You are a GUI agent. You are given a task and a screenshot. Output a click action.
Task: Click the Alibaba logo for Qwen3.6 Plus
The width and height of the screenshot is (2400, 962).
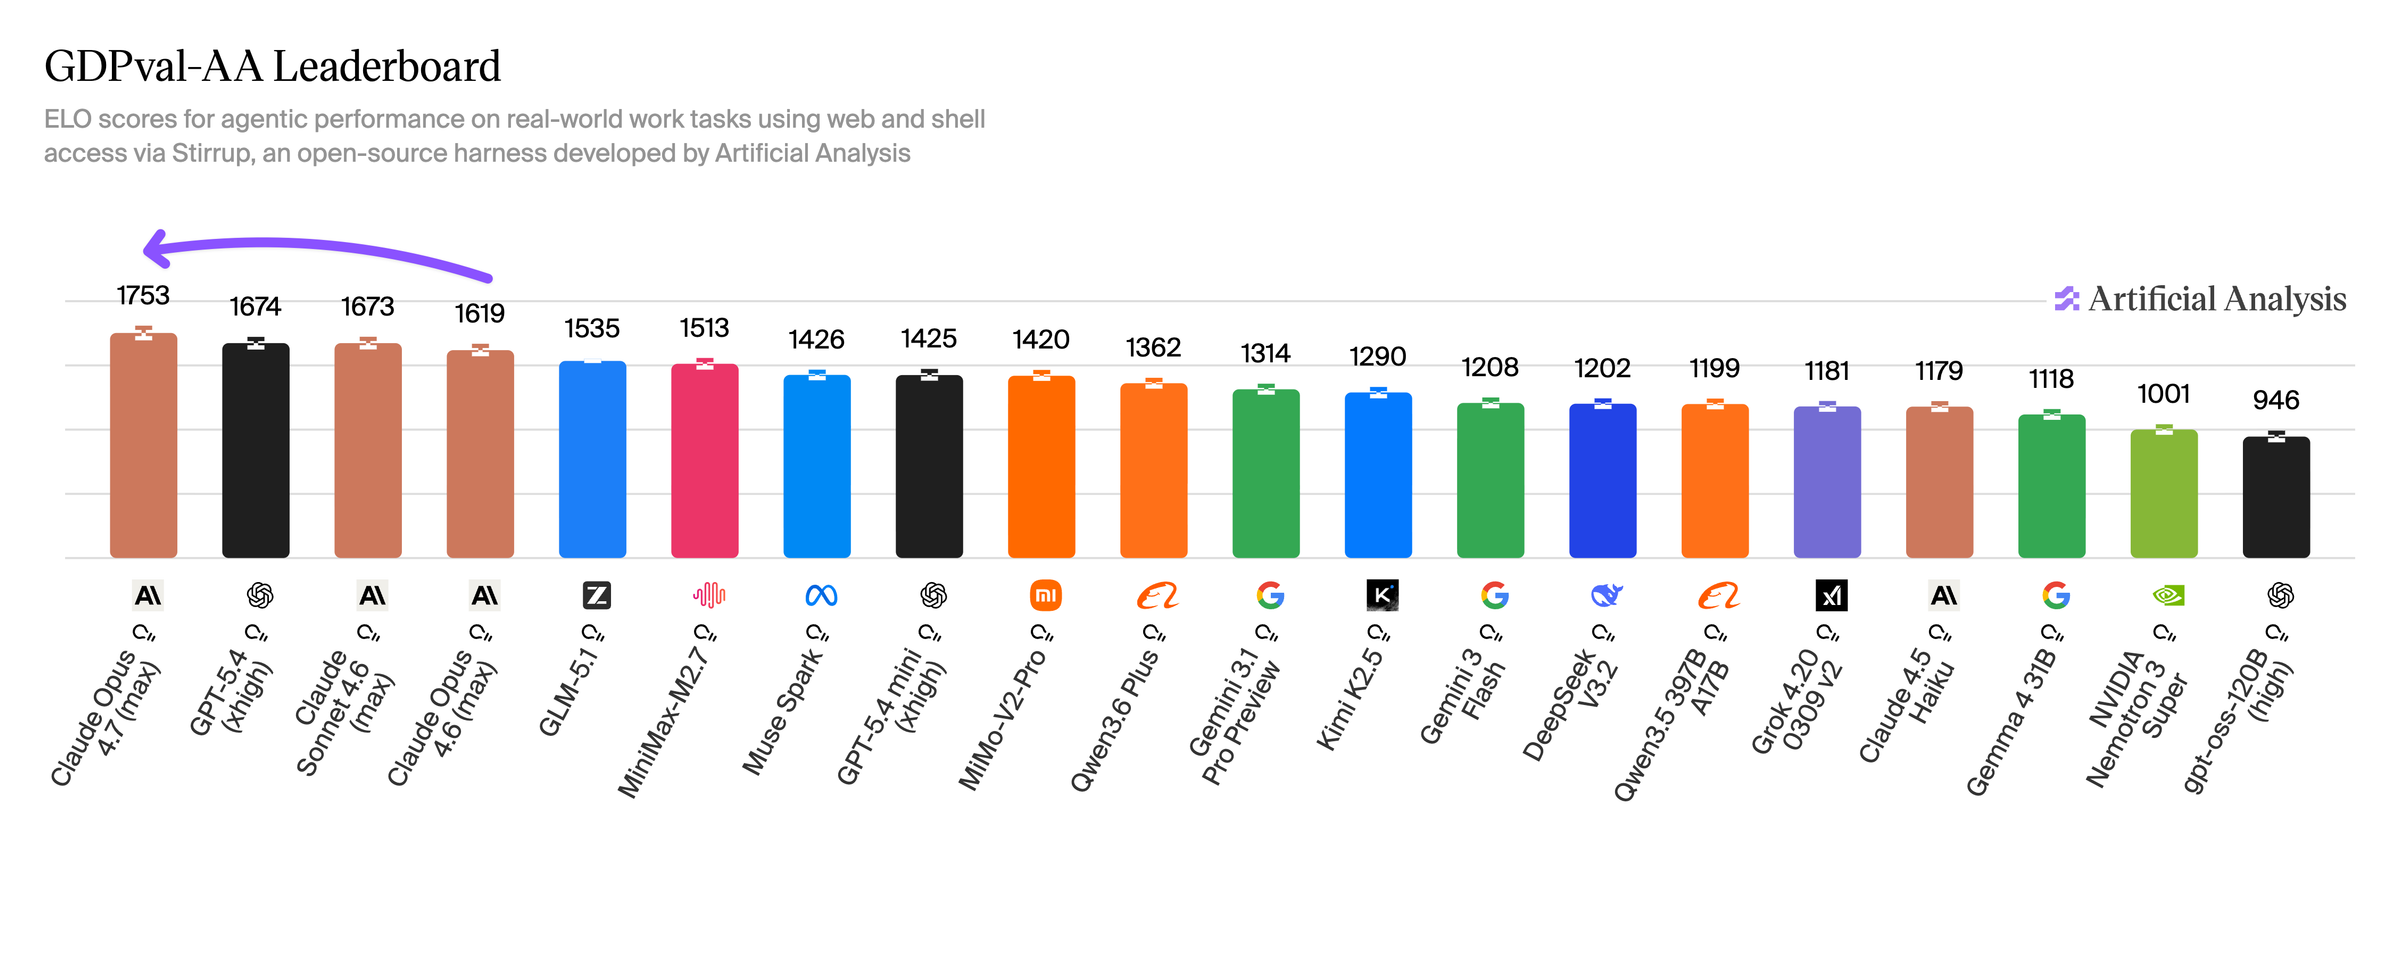point(1157,596)
